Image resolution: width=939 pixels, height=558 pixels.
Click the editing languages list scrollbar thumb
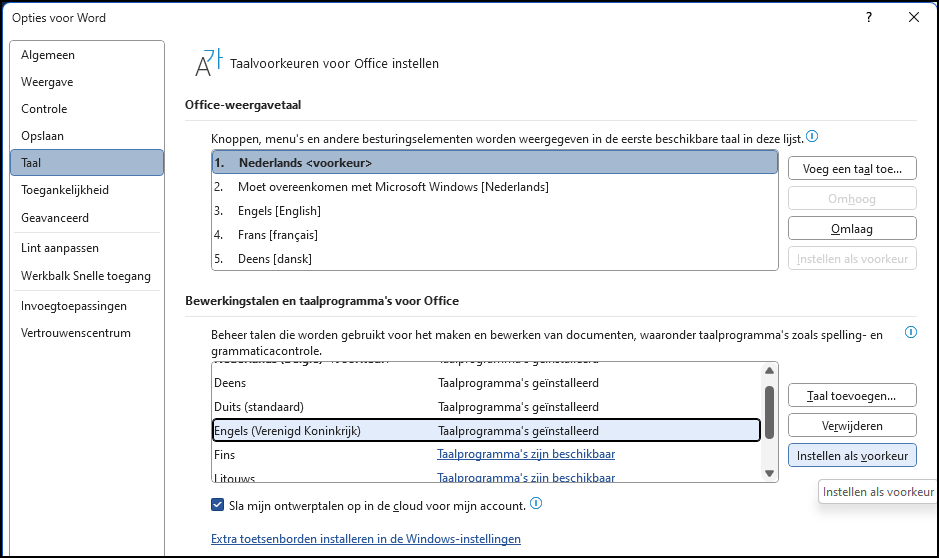pyautogui.click(x=770, y=413)
